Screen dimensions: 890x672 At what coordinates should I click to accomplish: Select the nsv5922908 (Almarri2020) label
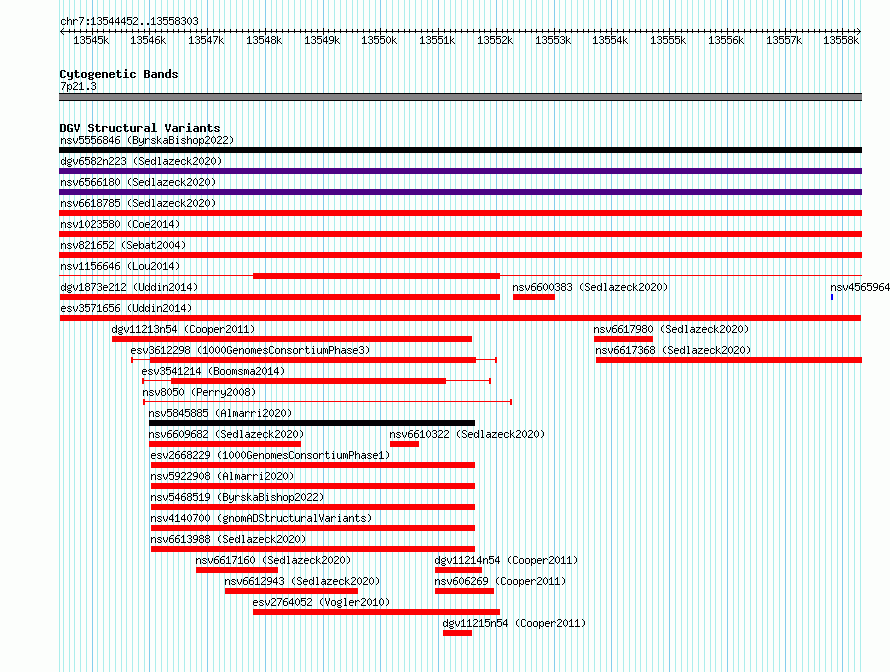[222, 476]
